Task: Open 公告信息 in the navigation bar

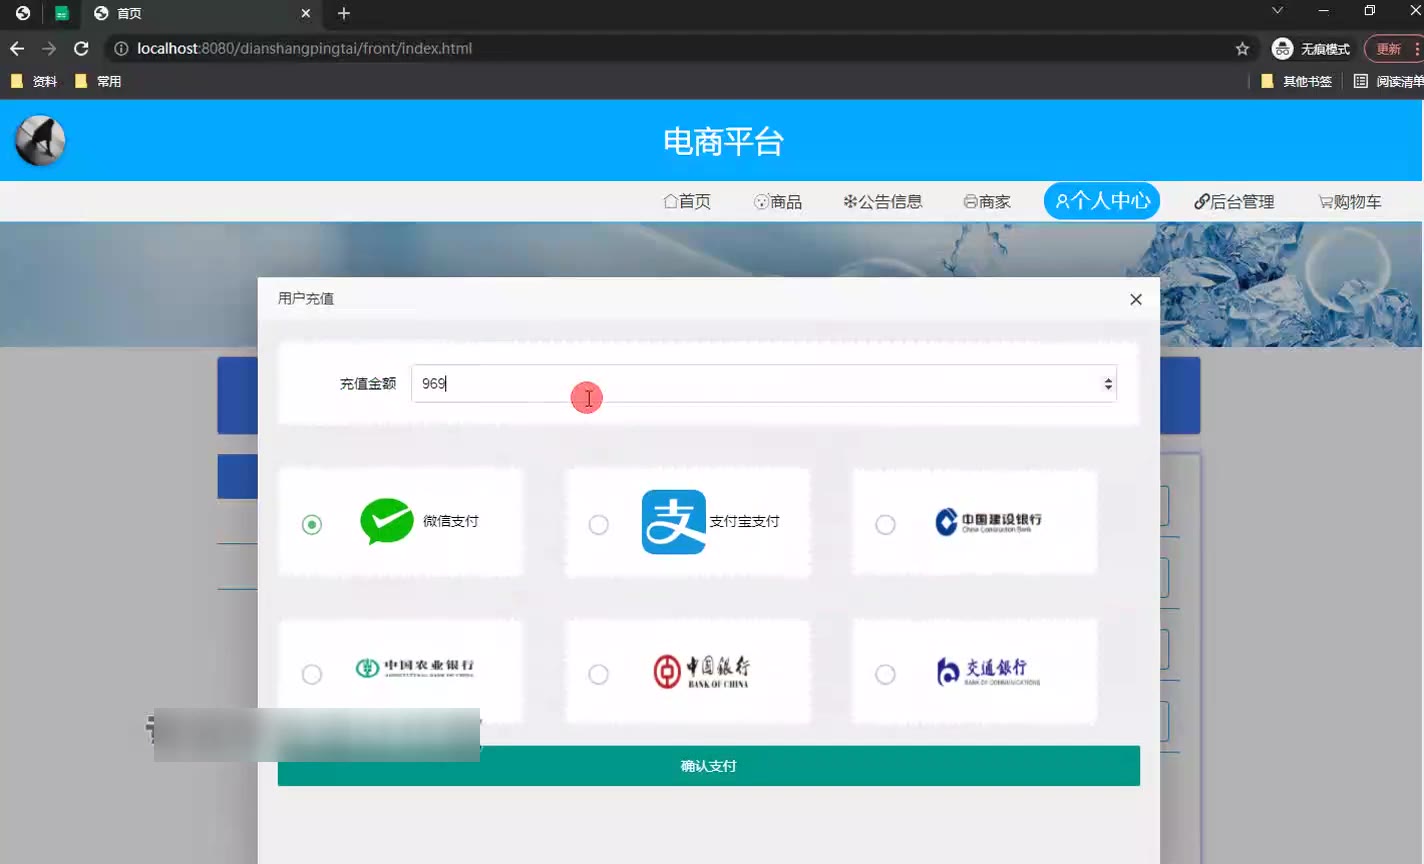Action: click(883, 202)
